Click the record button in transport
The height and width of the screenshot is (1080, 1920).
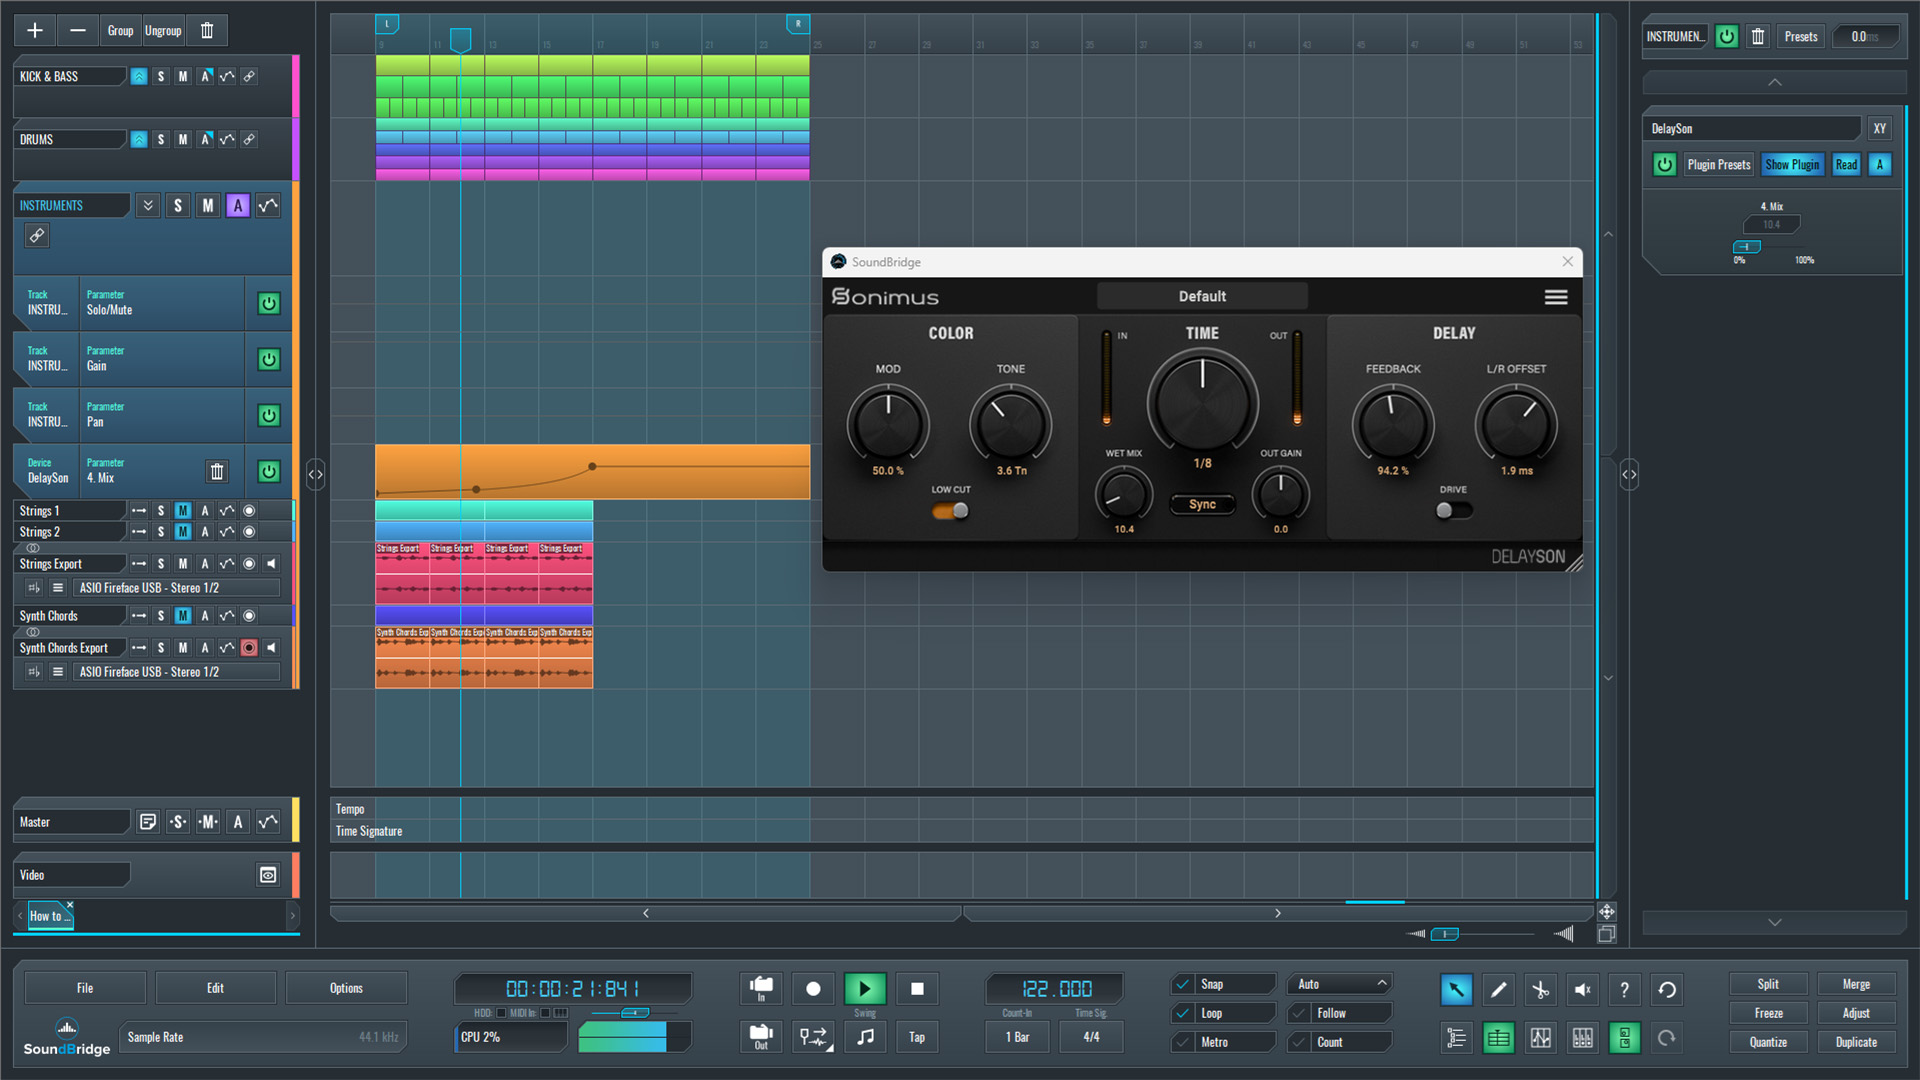coord(813,989)
